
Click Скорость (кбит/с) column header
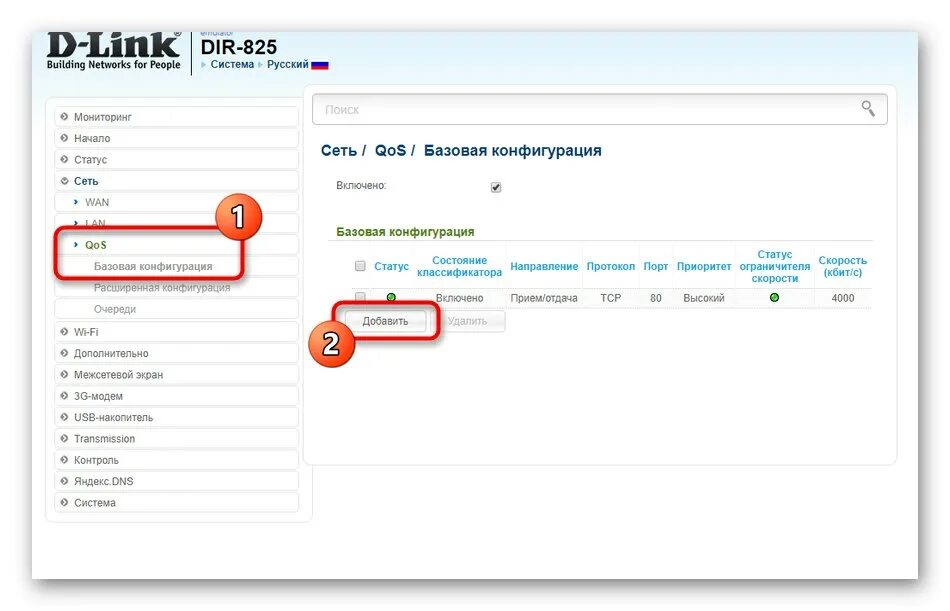[x=842, y=266]
